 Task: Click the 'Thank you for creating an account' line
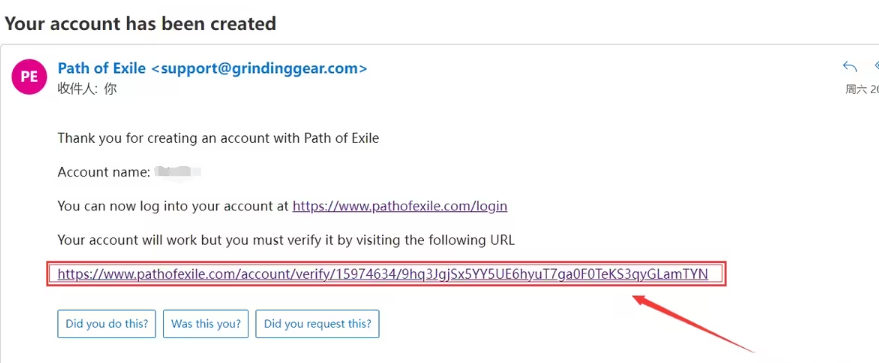[219, 138]
